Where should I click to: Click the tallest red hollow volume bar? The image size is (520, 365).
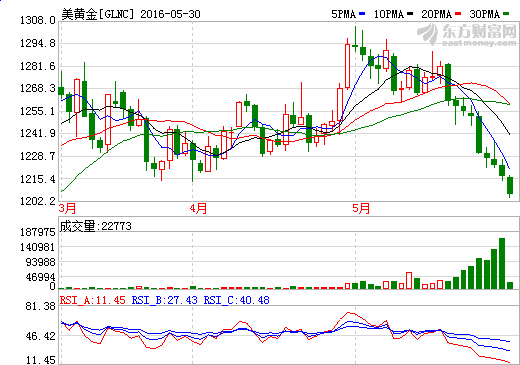point(409,281)
